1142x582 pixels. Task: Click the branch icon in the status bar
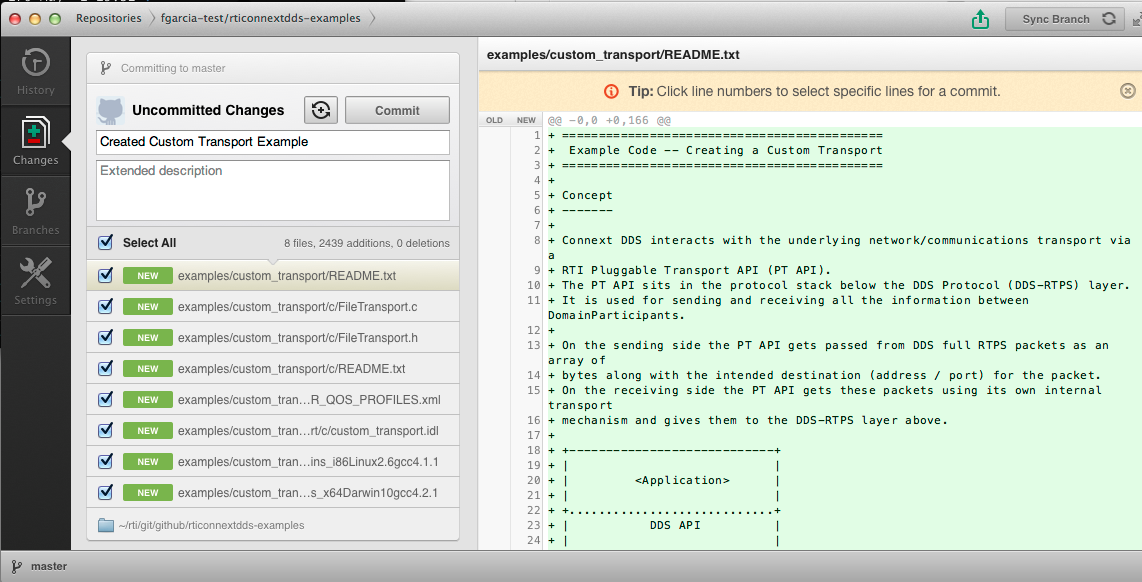16,566
